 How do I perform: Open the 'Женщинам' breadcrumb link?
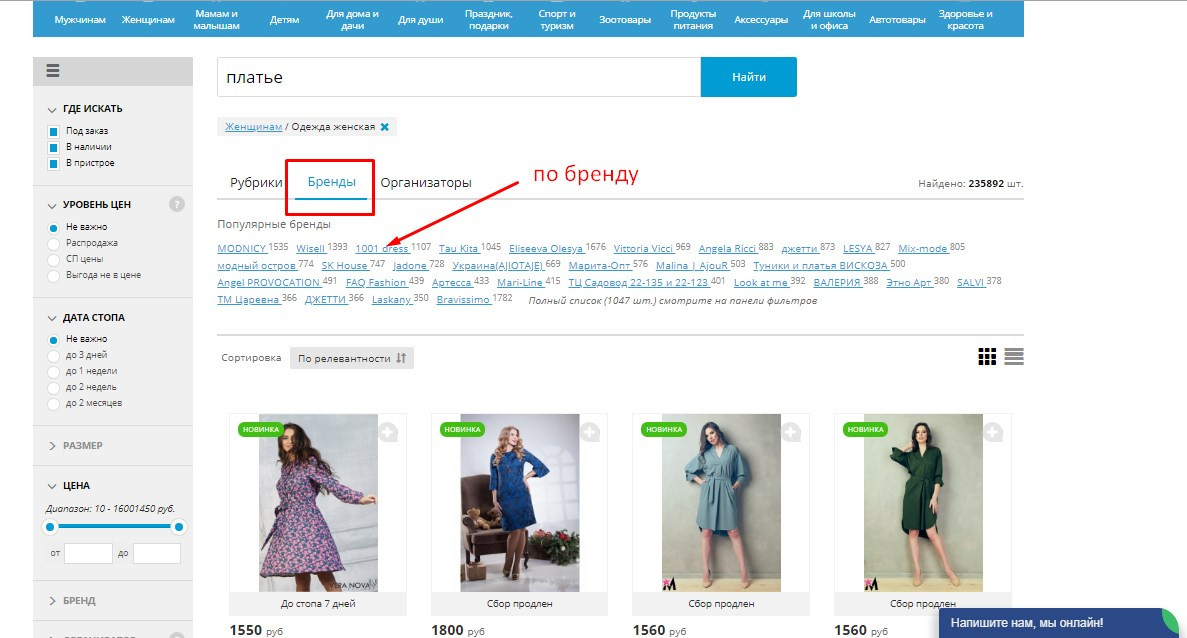click(254, 127)
